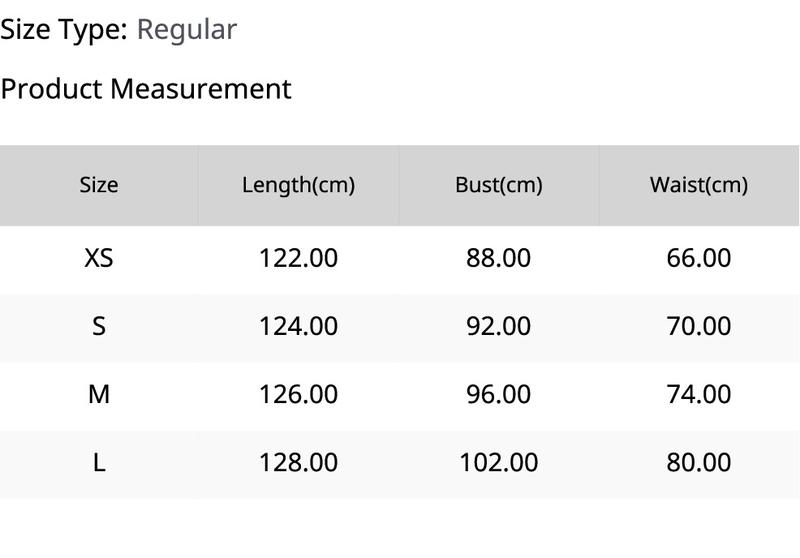
Task: Click the Bust(cm) column header
Action: pos(498,185)
